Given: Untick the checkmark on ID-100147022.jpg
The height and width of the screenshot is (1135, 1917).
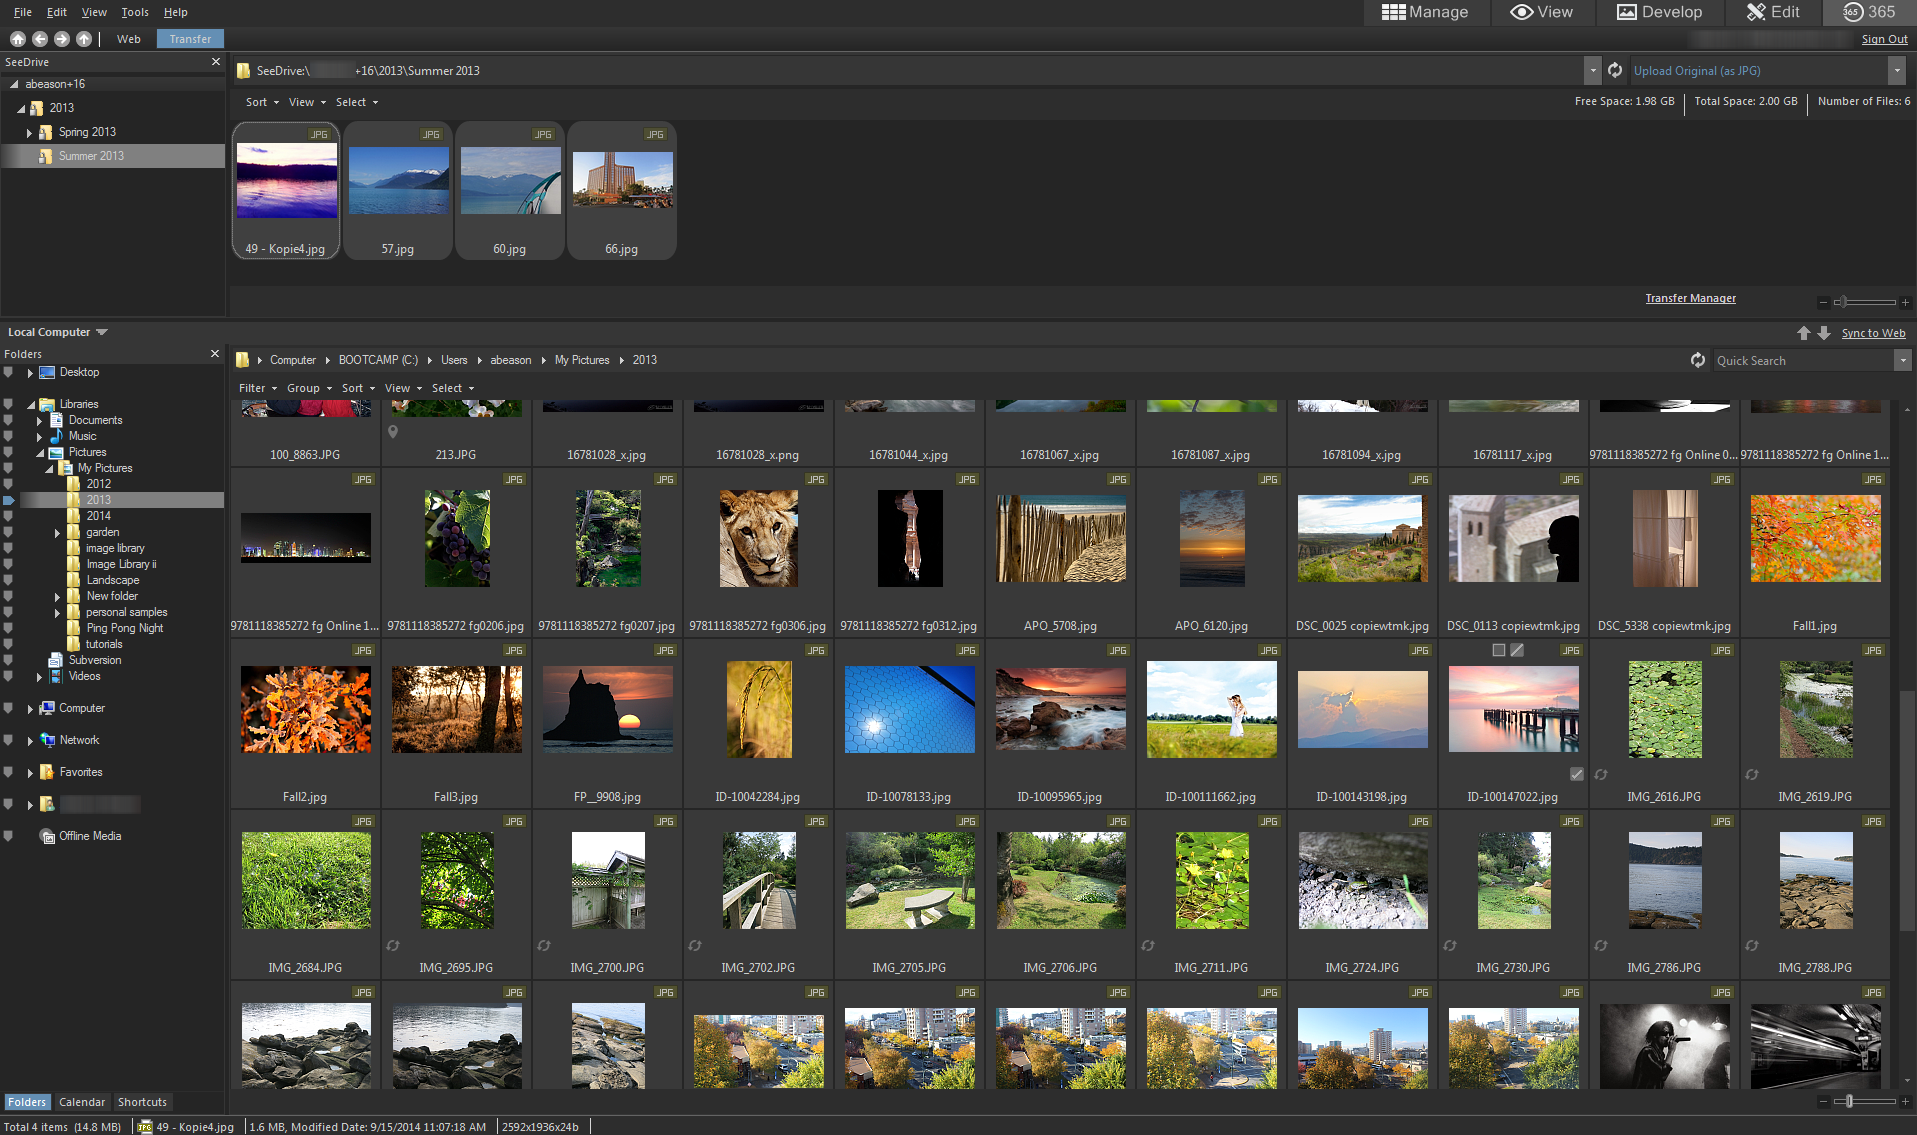Looking at the screenshot, I should click(1577, 775).
